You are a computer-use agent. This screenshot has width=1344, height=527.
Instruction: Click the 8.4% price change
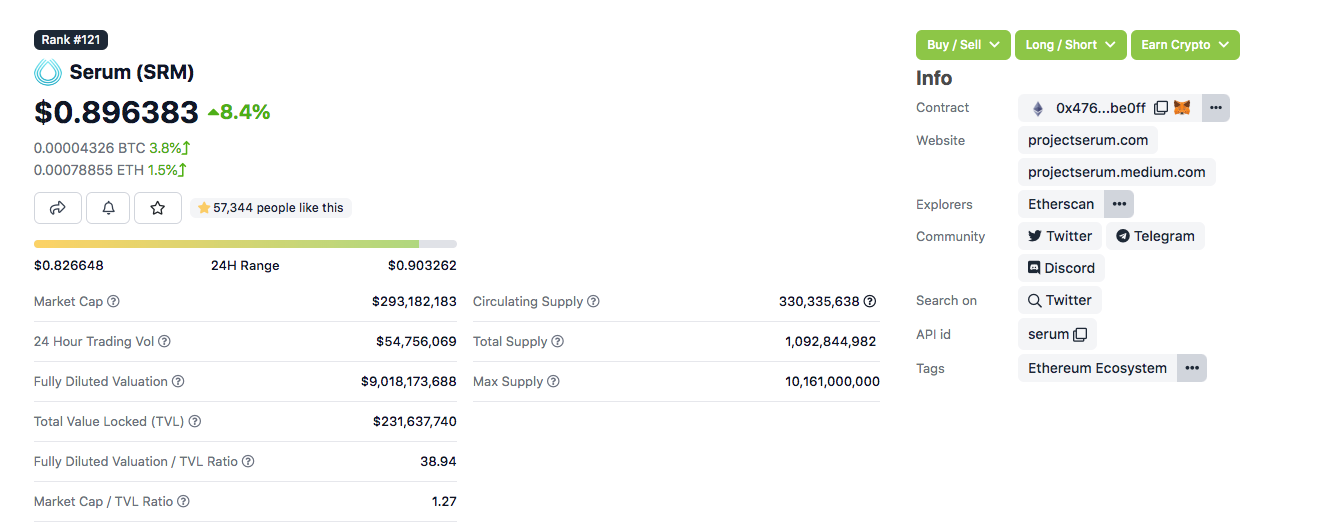(x=239, y=112)
